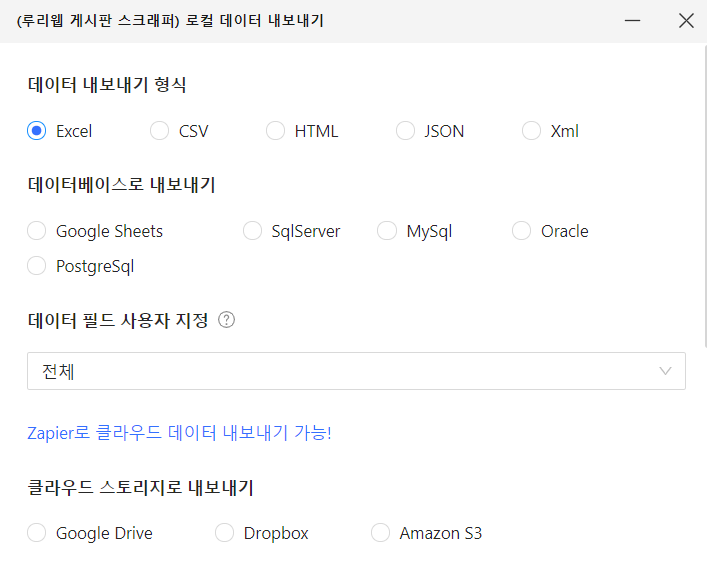Select the Xml export format
Image resolution: width=707 pixels, height=580 pixels.
532,131
